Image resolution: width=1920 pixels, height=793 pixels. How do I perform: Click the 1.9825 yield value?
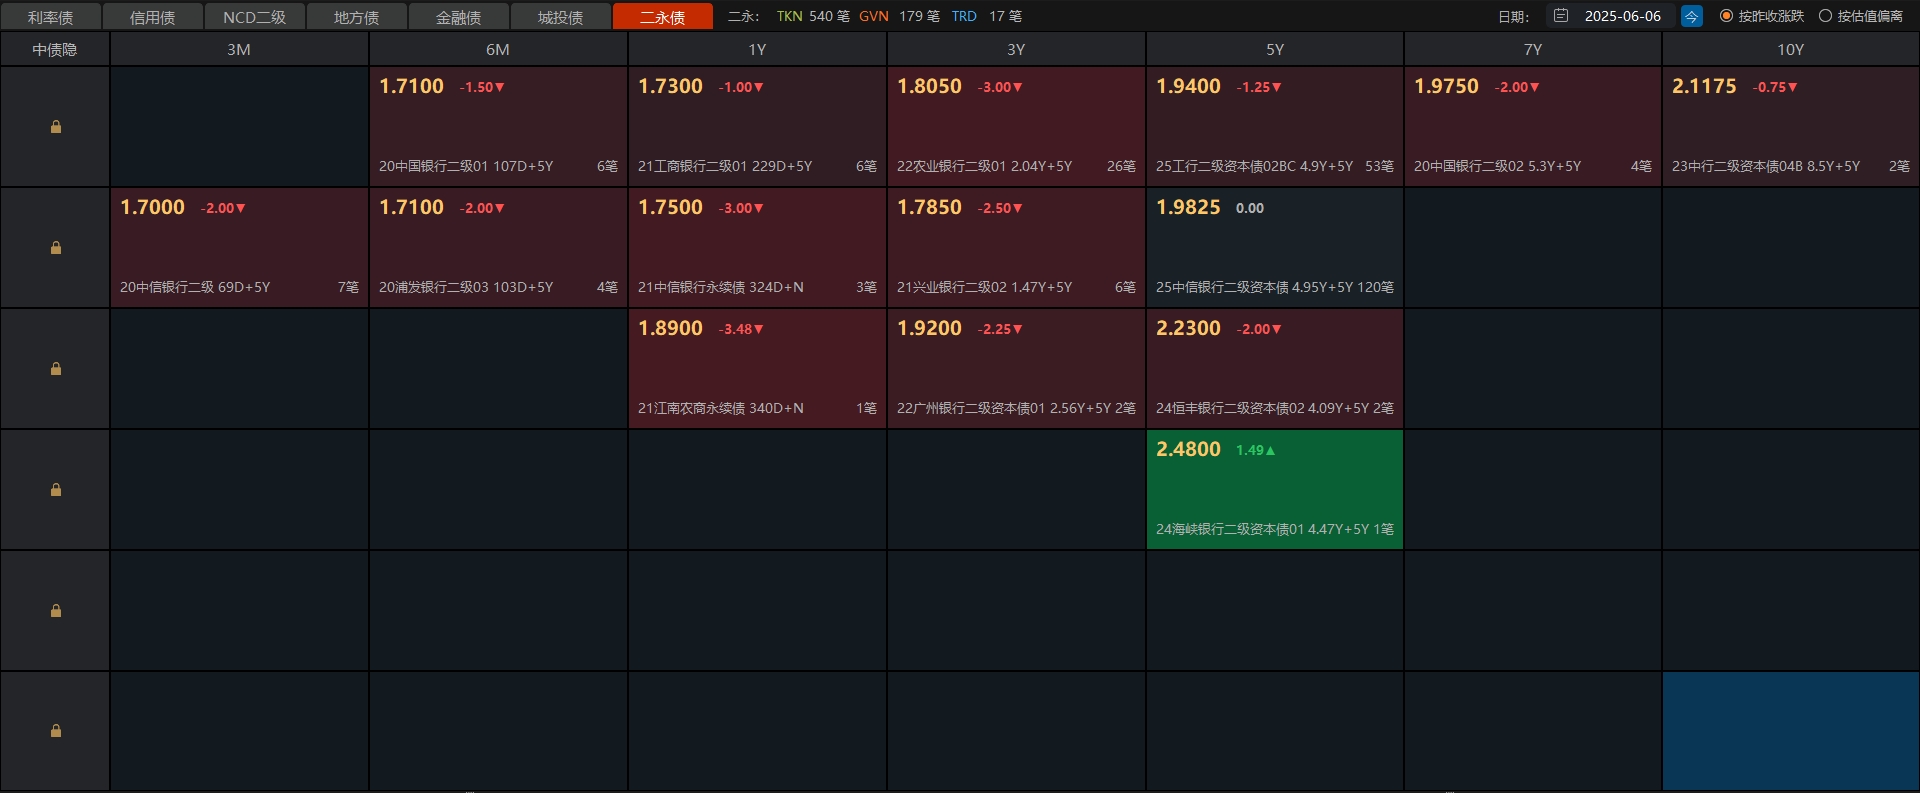(x=1188, y=208)
